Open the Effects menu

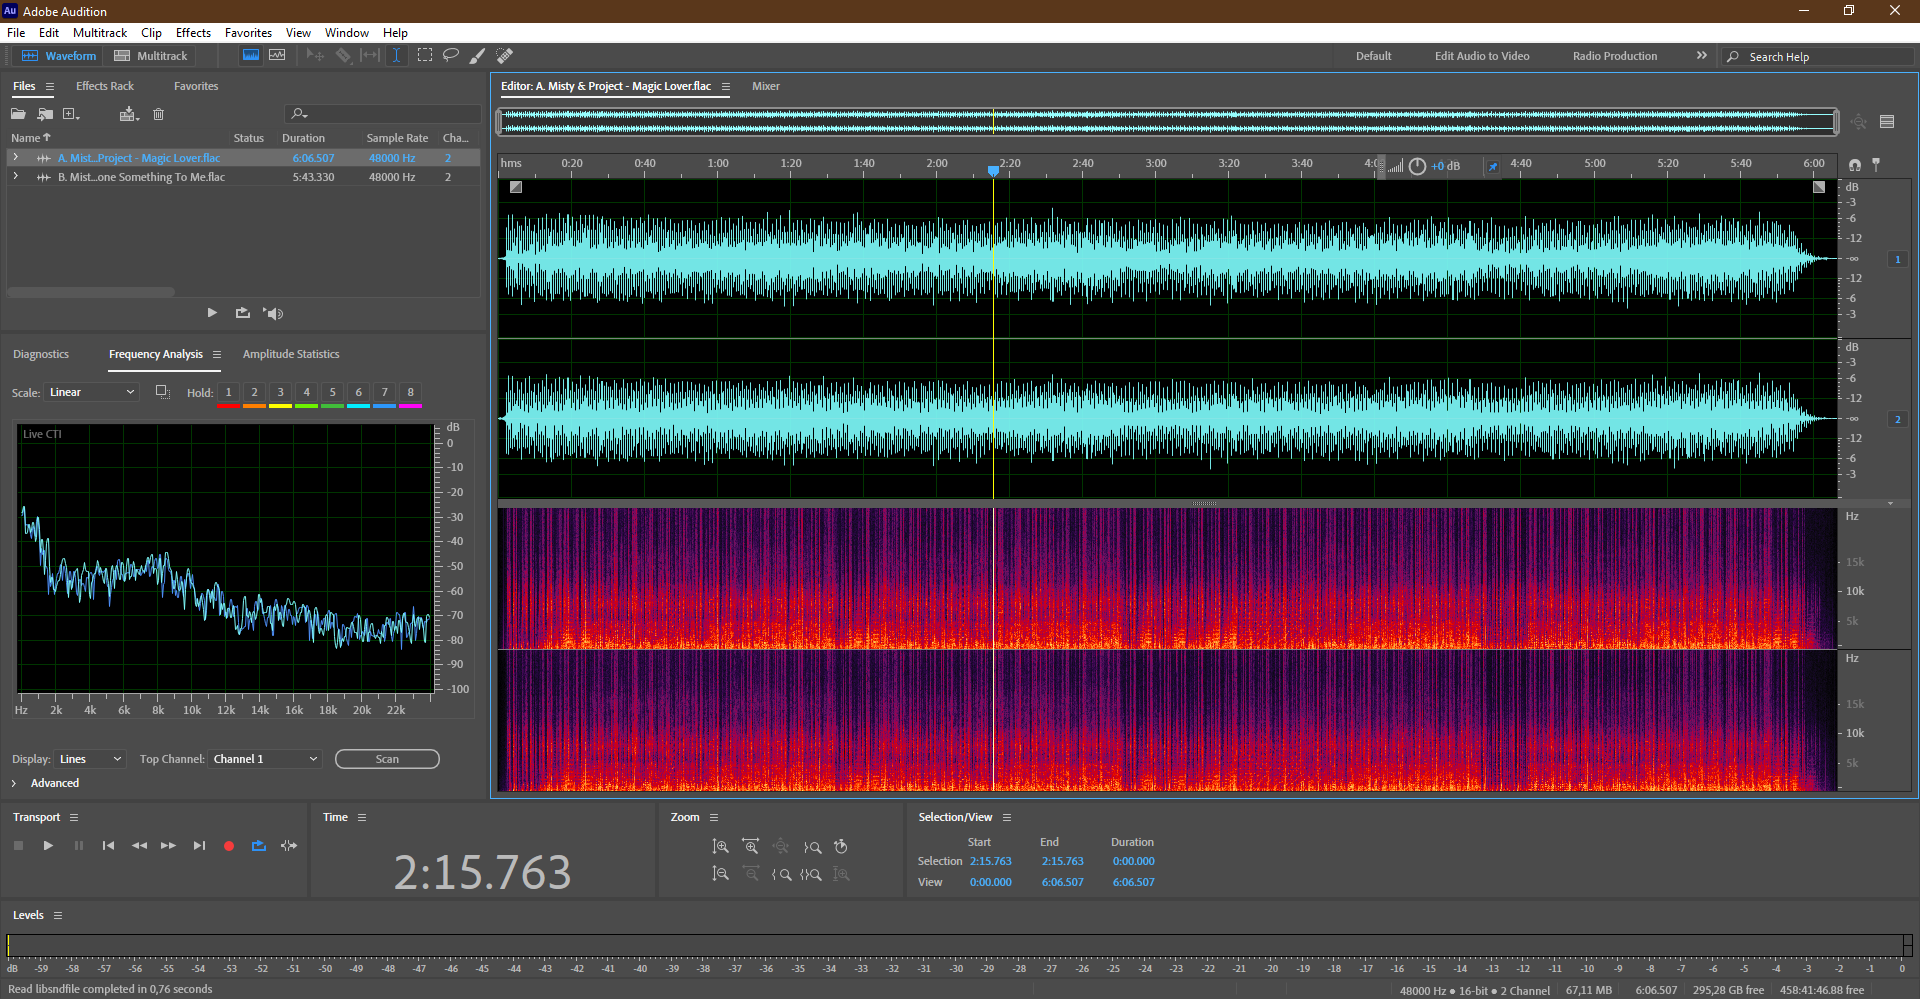[x=193, y=33]
